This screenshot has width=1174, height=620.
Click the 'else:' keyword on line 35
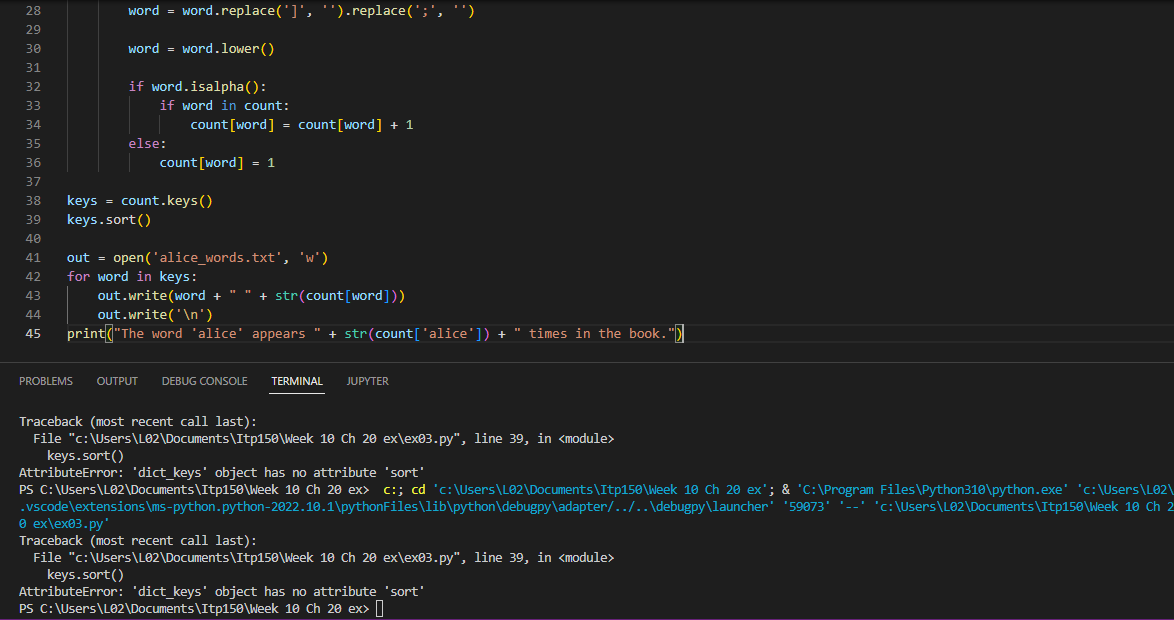tap(147, 144)
